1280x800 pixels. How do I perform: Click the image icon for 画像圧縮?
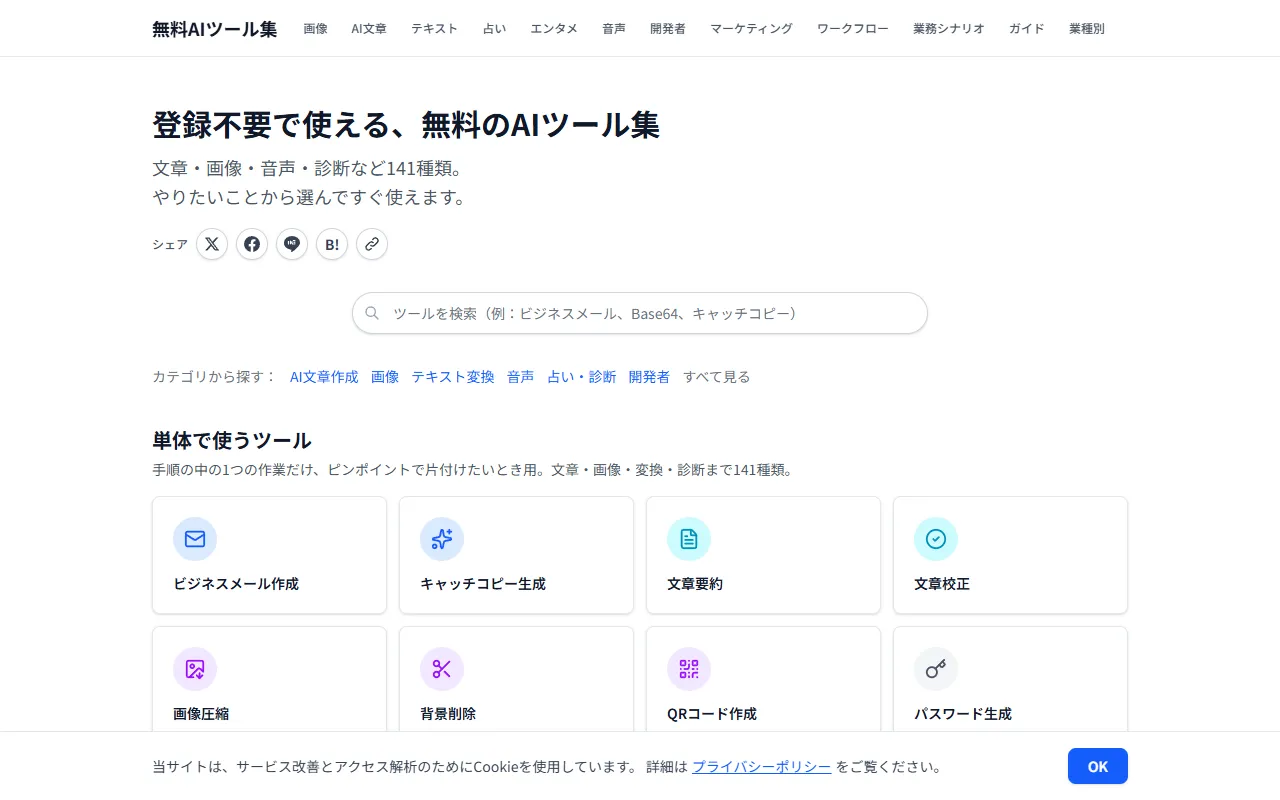click(x=195, y=669)
